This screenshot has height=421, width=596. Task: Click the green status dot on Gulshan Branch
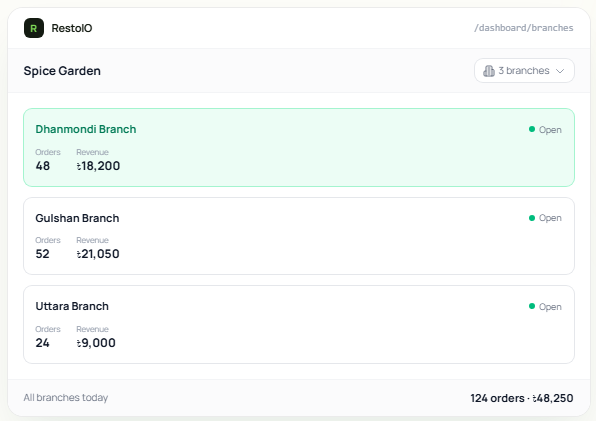coord(532,218)
